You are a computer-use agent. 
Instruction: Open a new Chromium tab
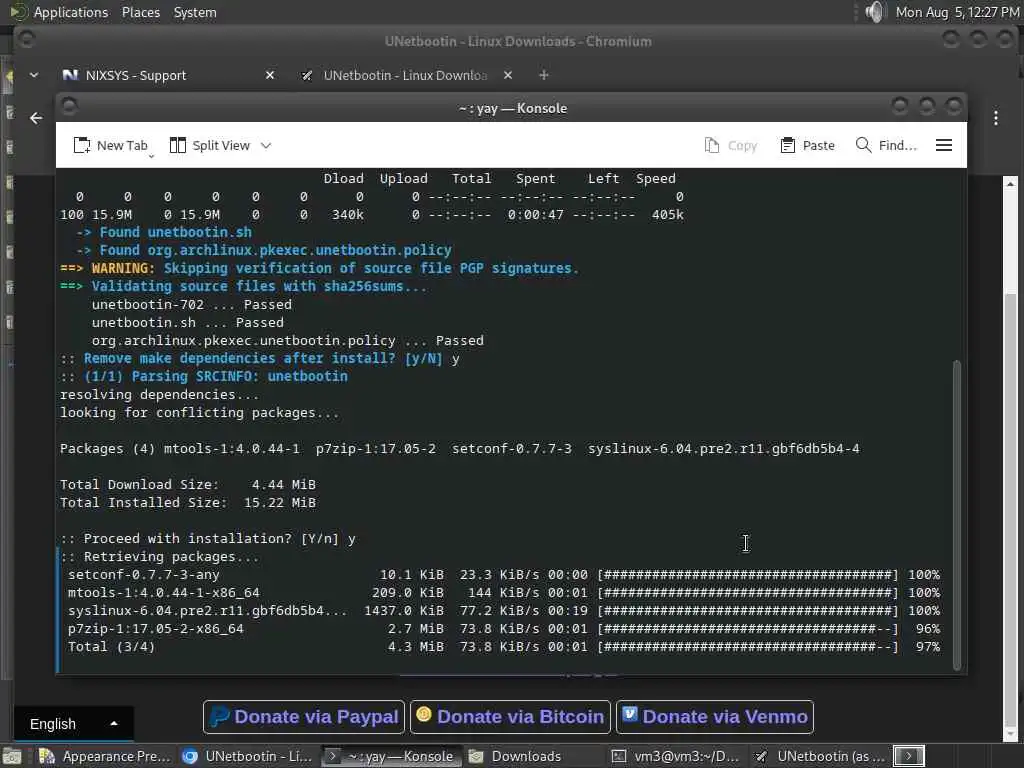tap(543, 75)
